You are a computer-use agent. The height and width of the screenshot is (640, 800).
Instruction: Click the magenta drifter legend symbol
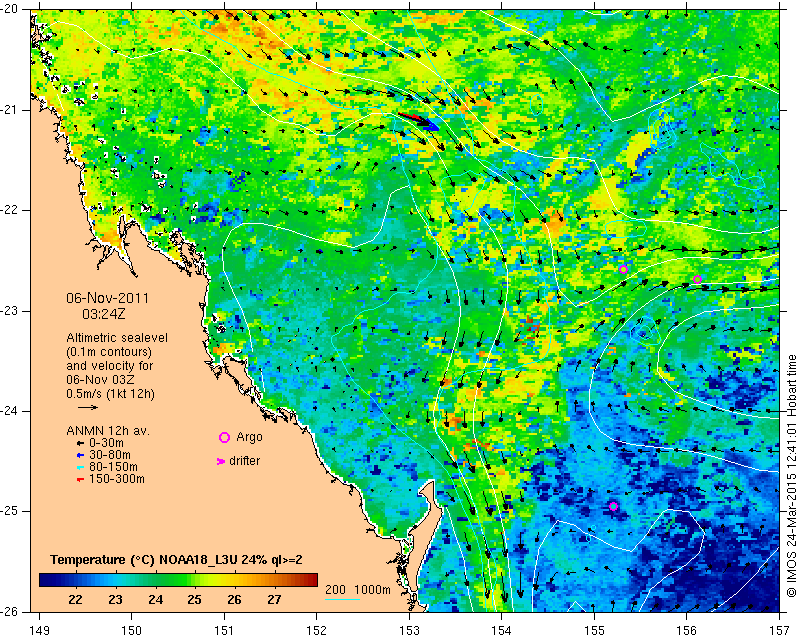click(x=221, y=461)
